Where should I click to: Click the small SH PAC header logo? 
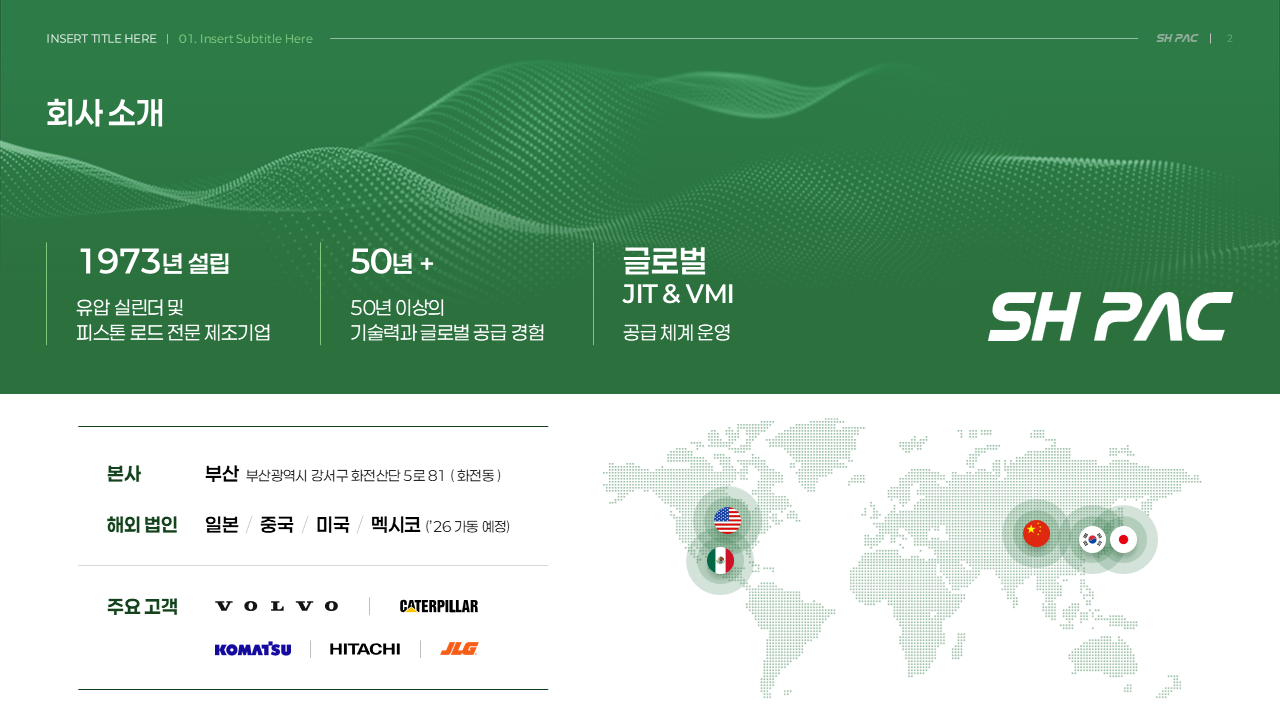(x=1176, y=38)
